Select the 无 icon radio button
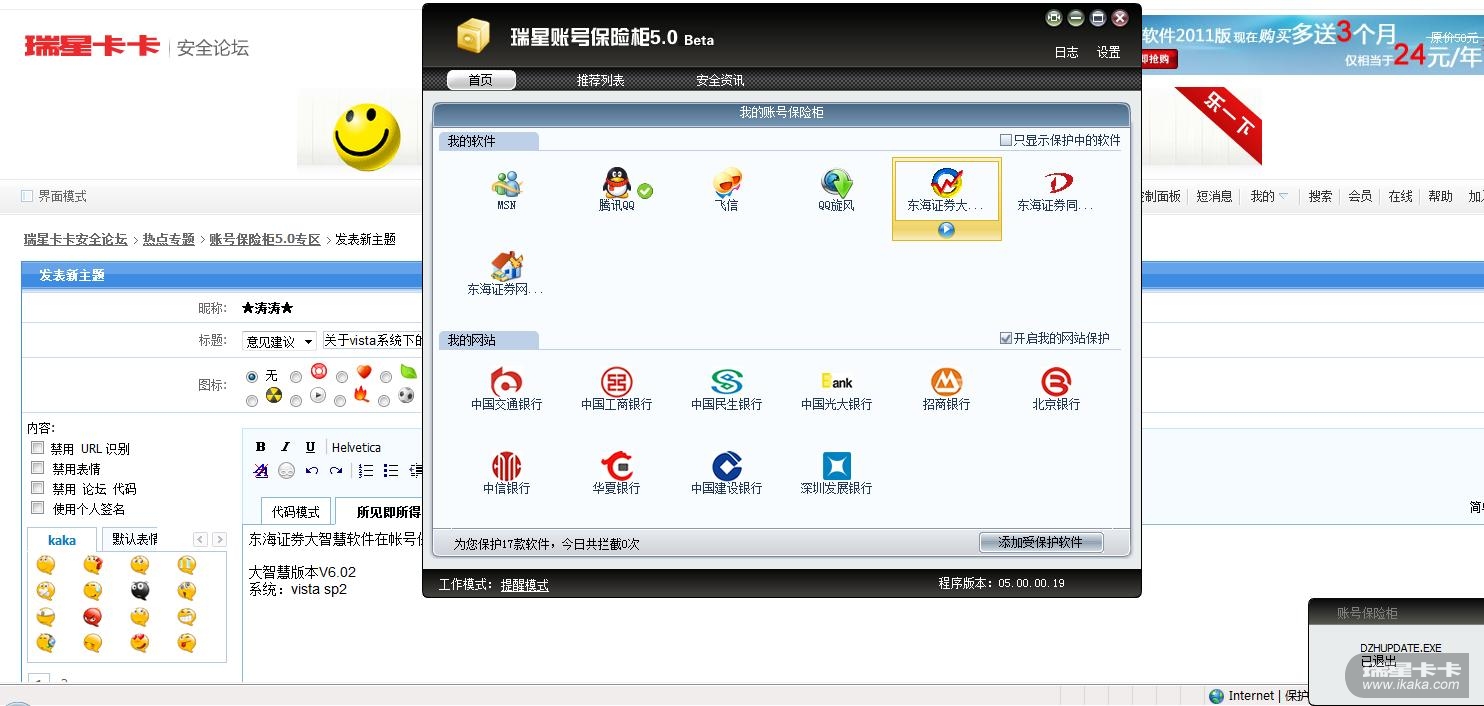Viewport: 1484px width, 706px height. pyautogui.click(x=252, y=377)
